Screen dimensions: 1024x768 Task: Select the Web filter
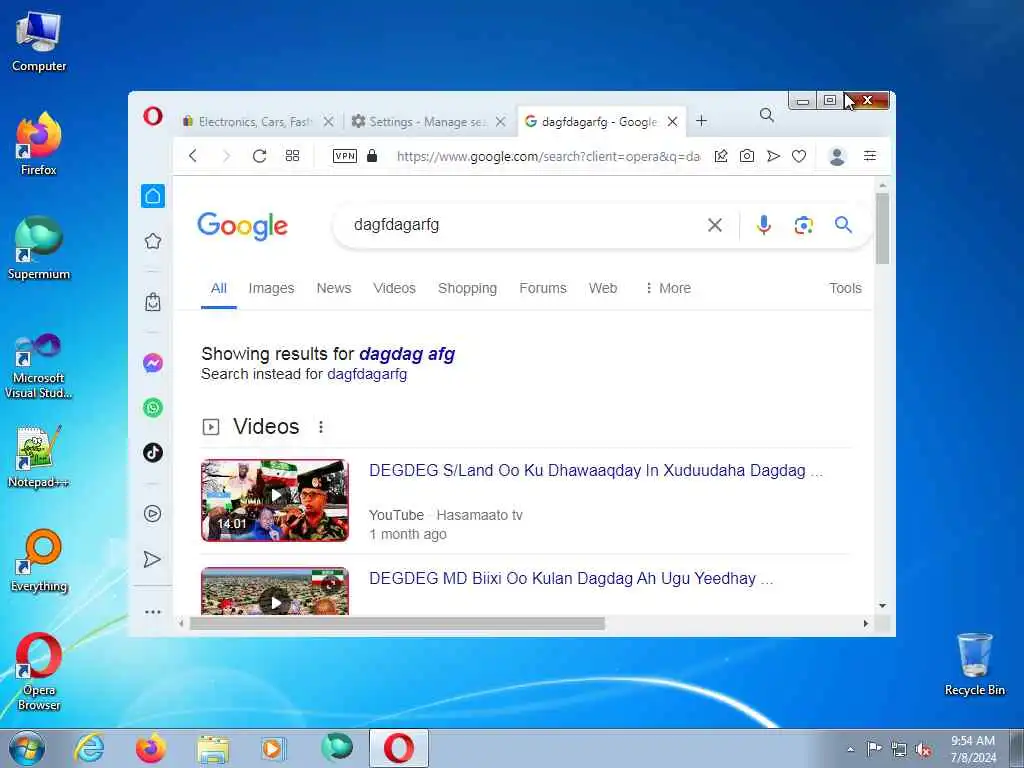coord(603,288)
